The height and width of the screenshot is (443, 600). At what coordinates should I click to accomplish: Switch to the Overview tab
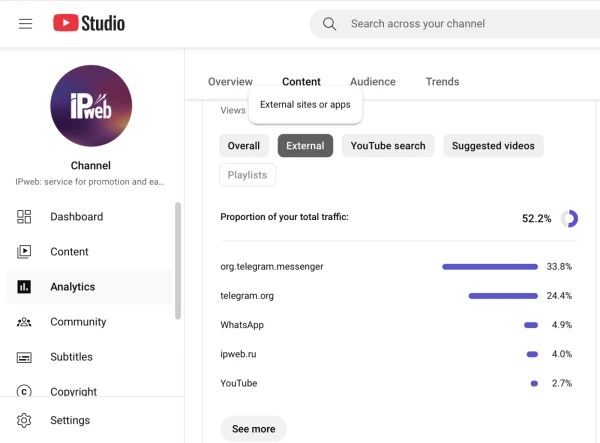[230, 82]
